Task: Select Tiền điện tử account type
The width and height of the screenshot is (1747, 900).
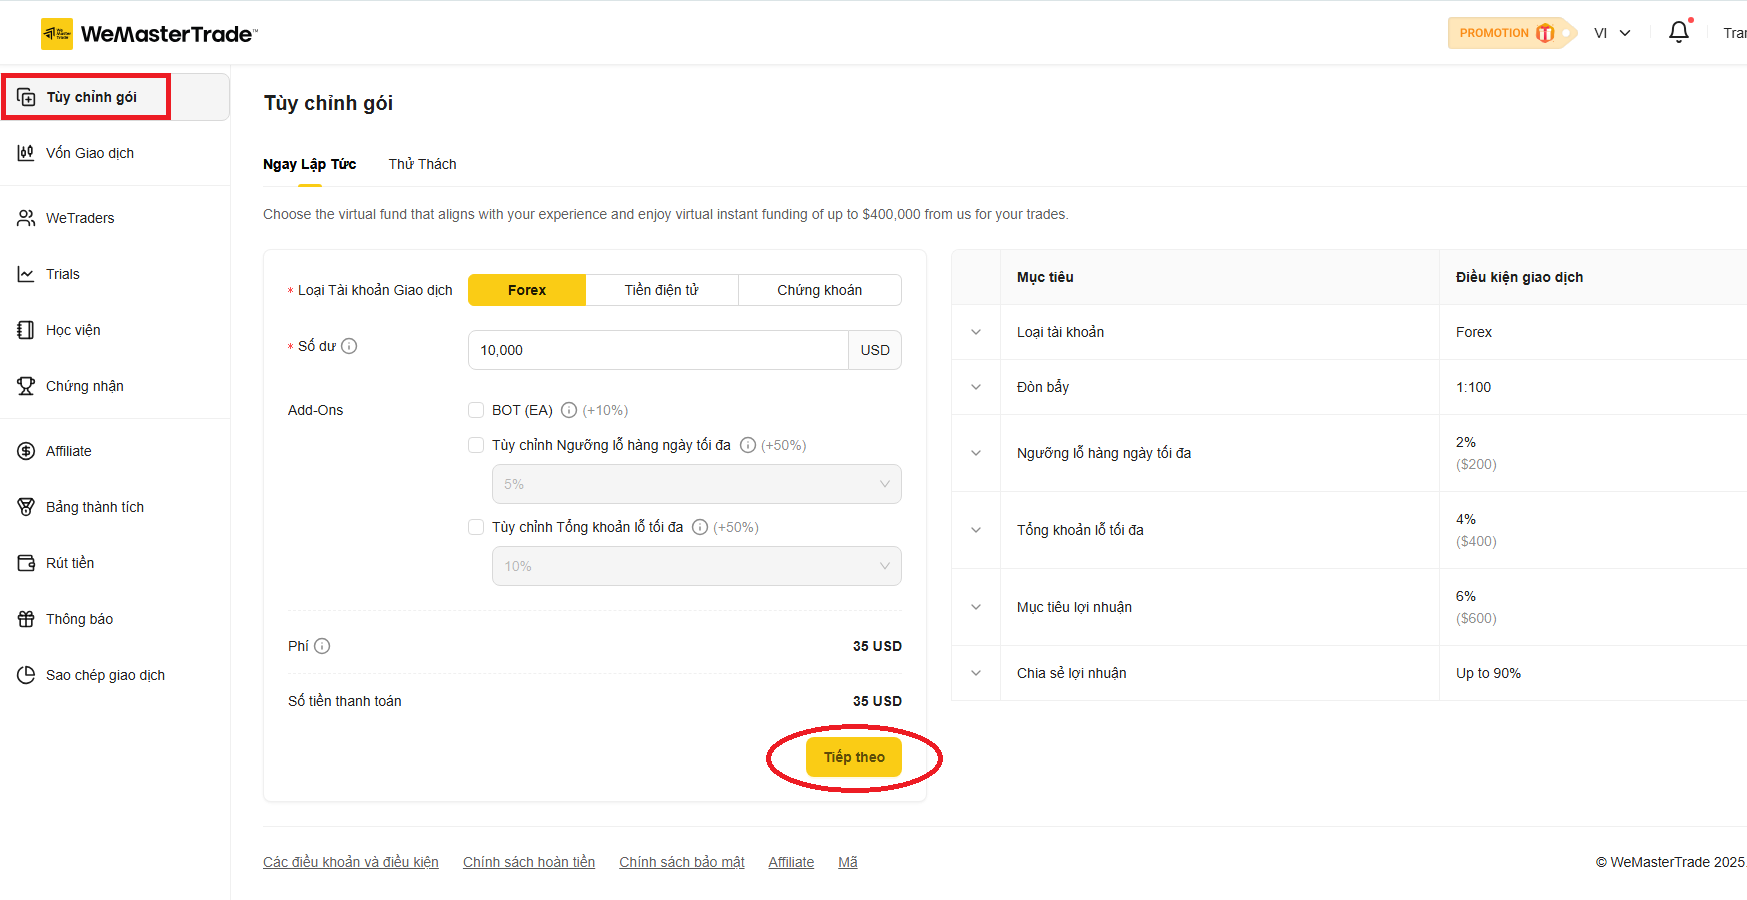Action: [x=662, y=290]
